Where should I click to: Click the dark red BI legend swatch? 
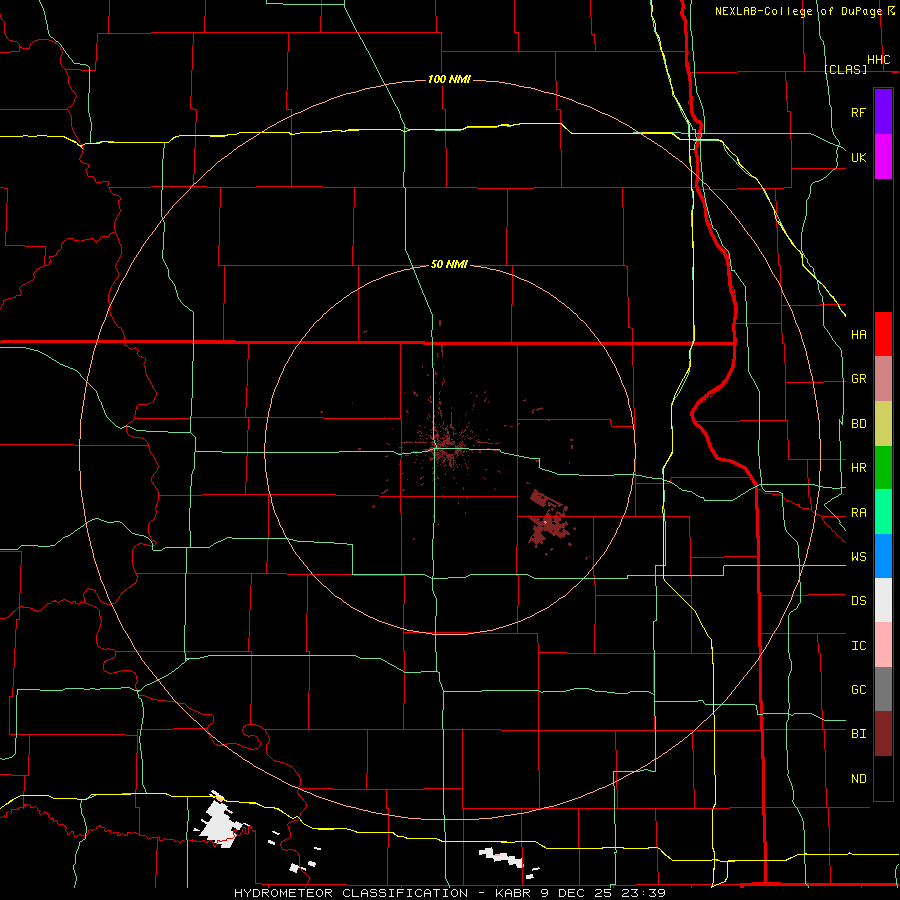[883, 734]
